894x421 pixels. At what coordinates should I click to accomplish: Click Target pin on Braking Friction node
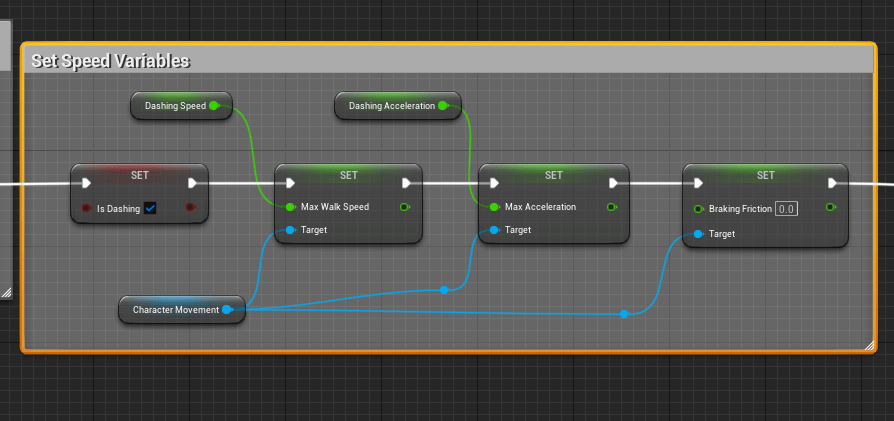coord(698,233)
